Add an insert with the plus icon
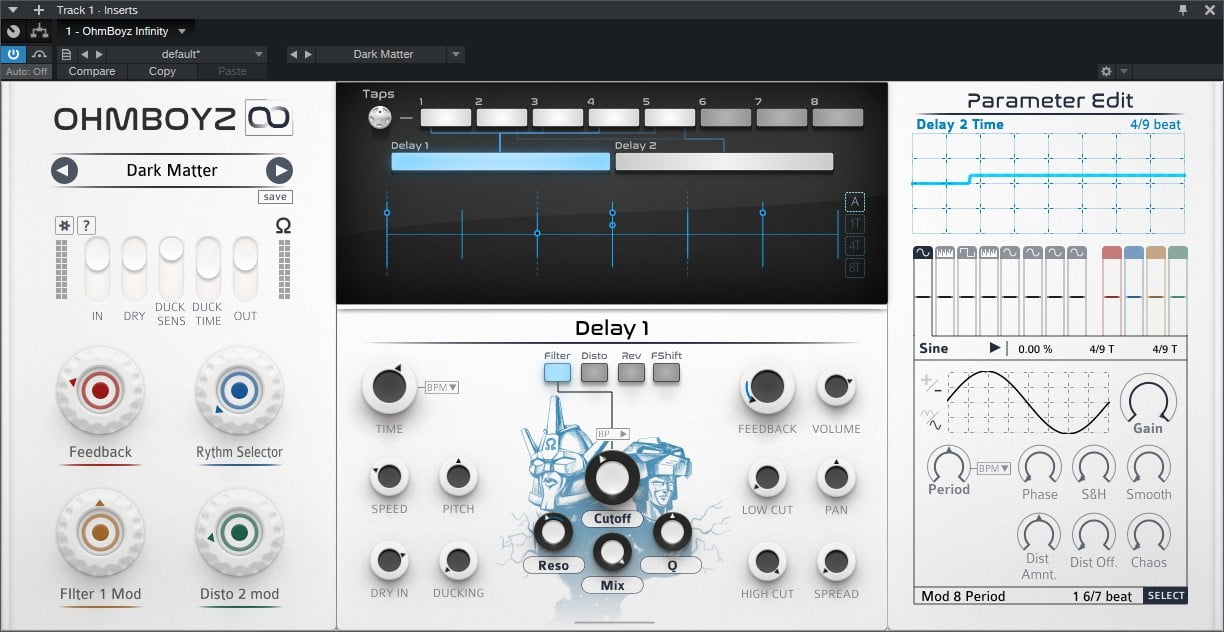The height and width of the screenshot is (632, 1224). pos(39,10)
